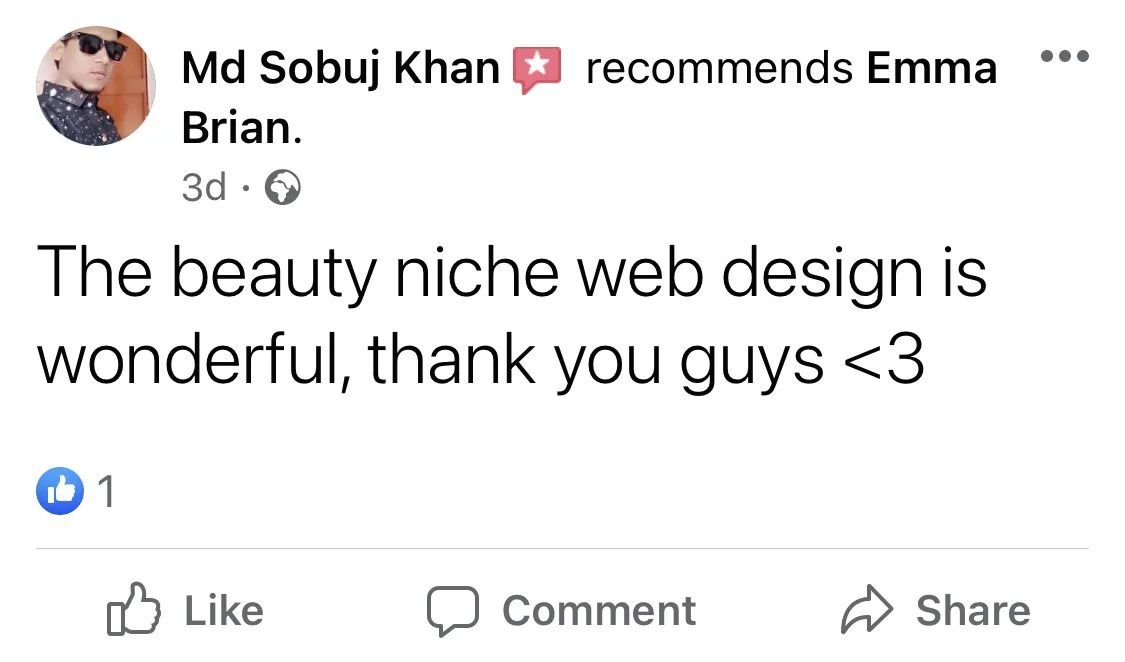Open the three-dot post options menu
The image size is (1125, 662).
pos(1063,55)
